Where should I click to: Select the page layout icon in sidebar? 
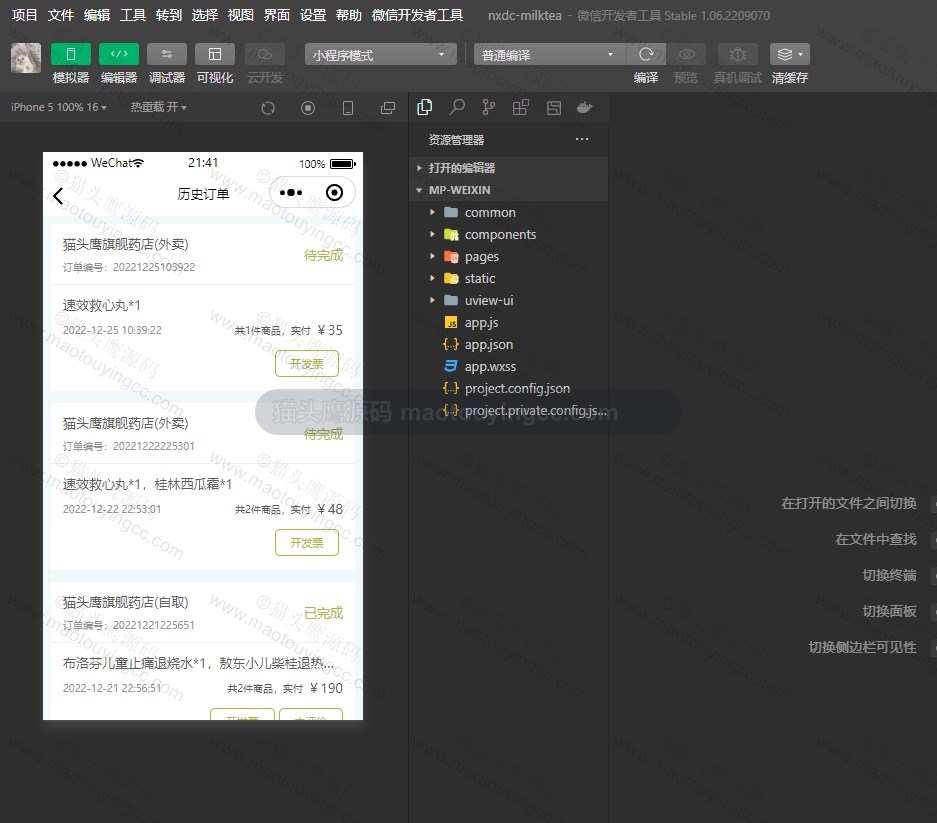[x=554, y=108]
